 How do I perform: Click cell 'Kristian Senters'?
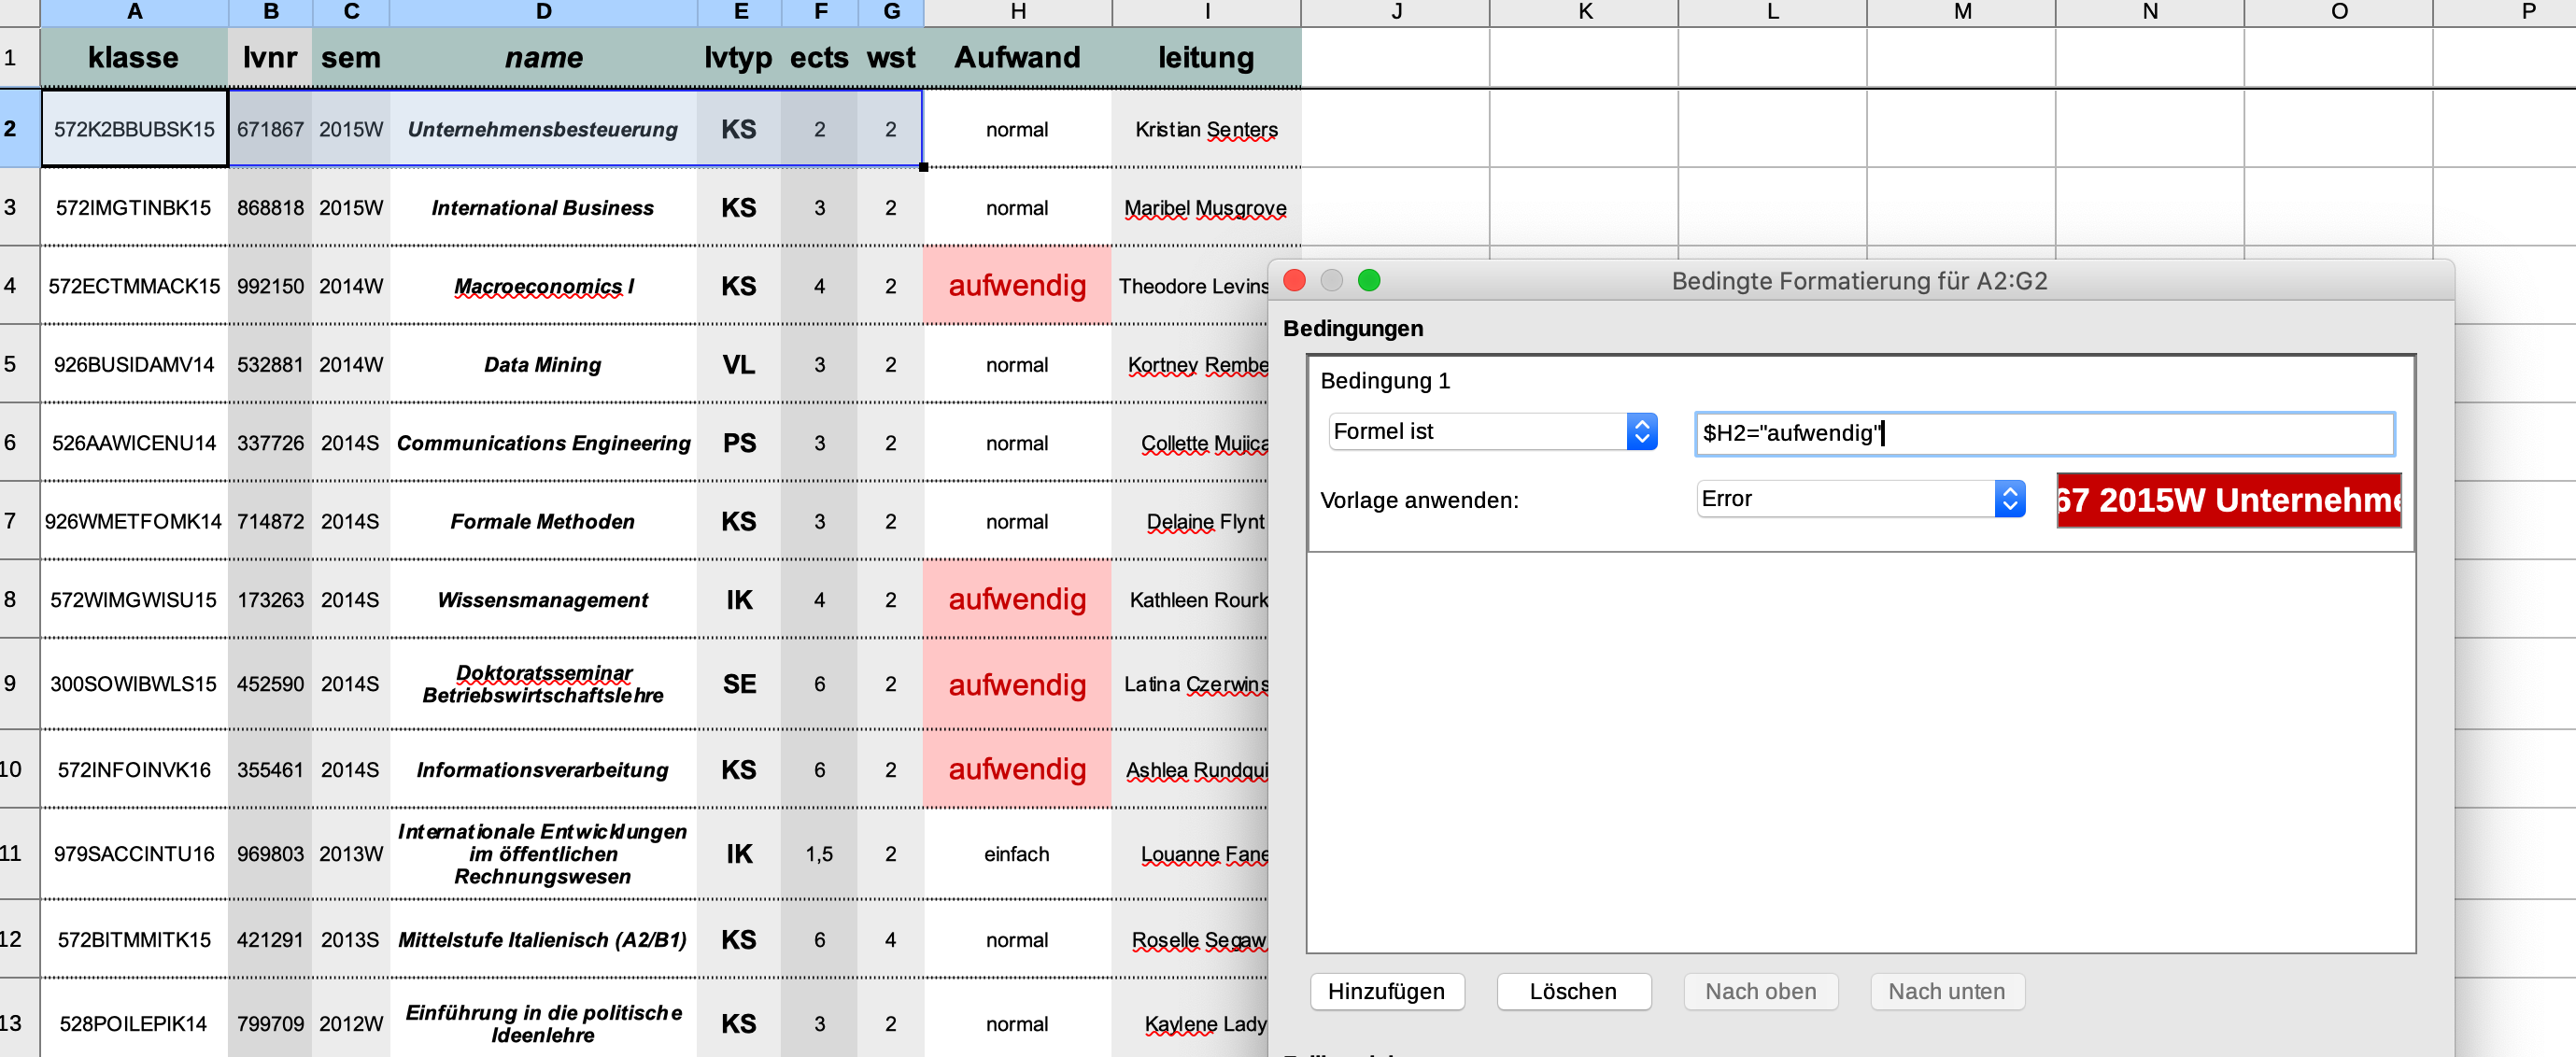coord(1206,129)
